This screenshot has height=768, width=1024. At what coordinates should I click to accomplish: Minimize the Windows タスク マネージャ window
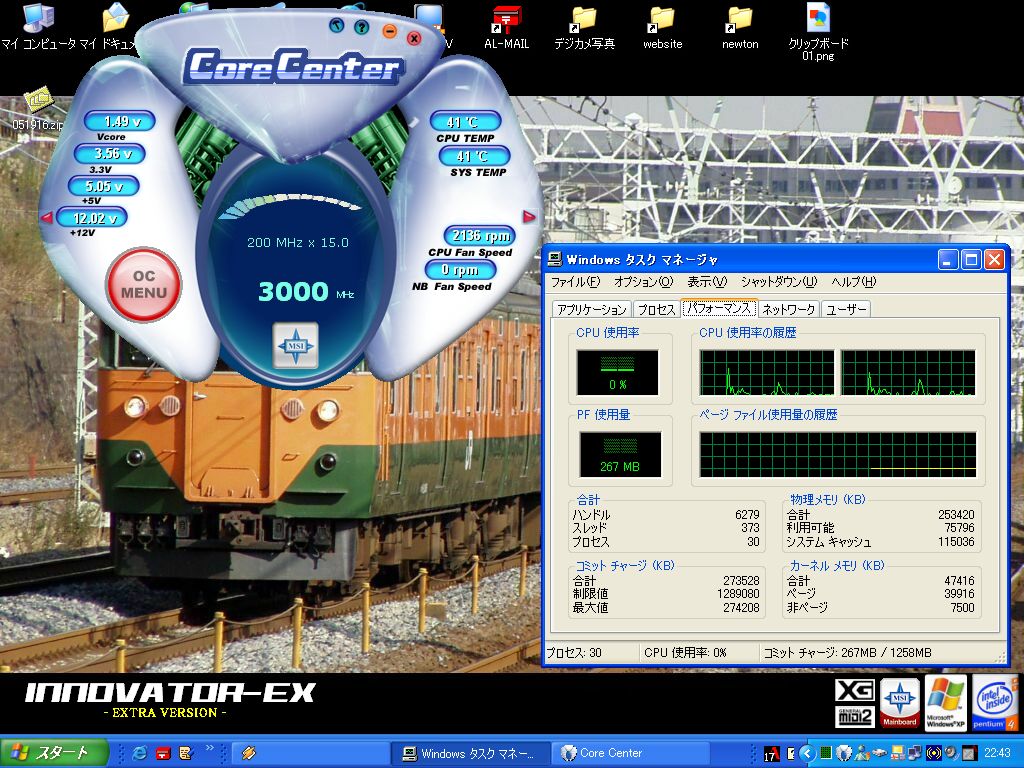[x=948, y=260]
